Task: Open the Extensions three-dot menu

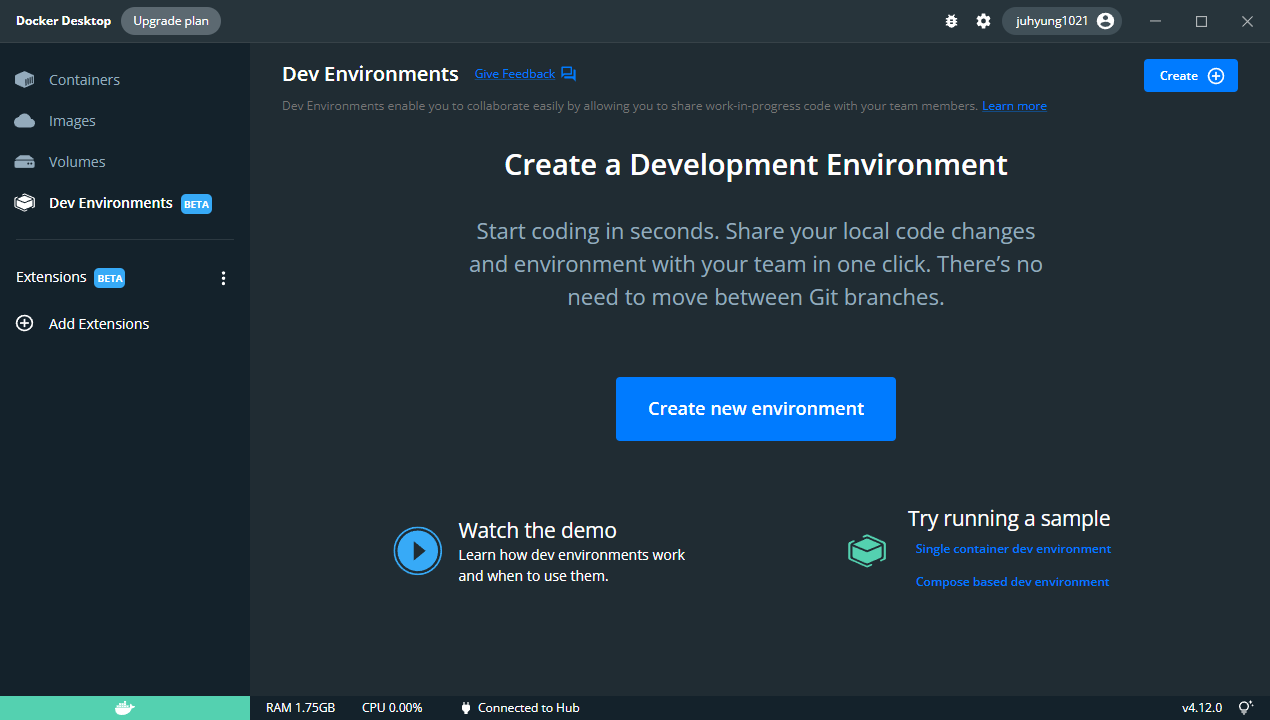Action: (x=223, y=278)
